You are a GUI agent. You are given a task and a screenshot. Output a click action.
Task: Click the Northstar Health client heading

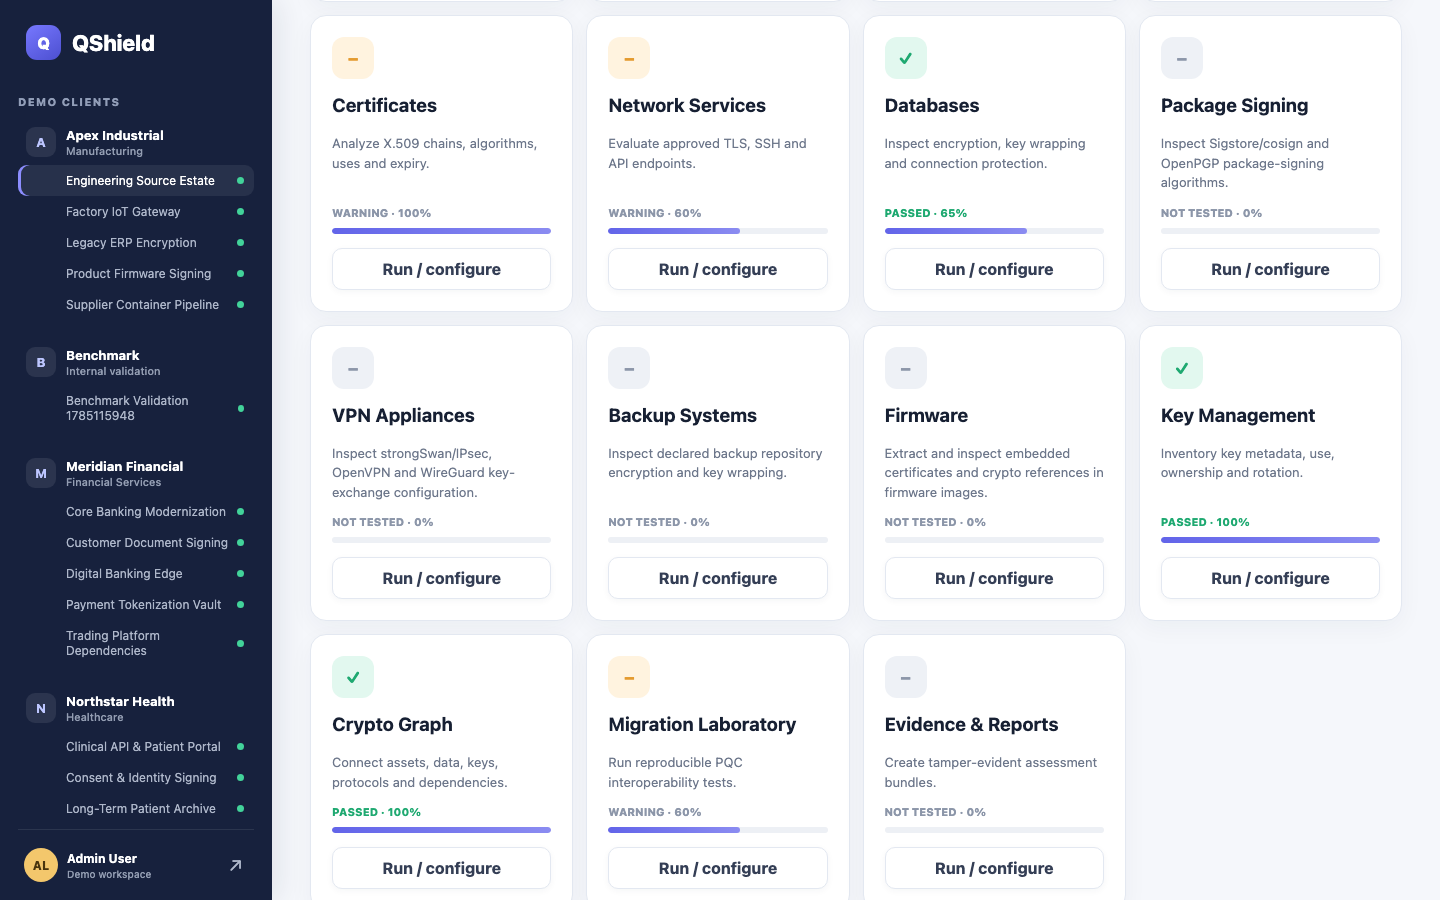tap(120, 701)
